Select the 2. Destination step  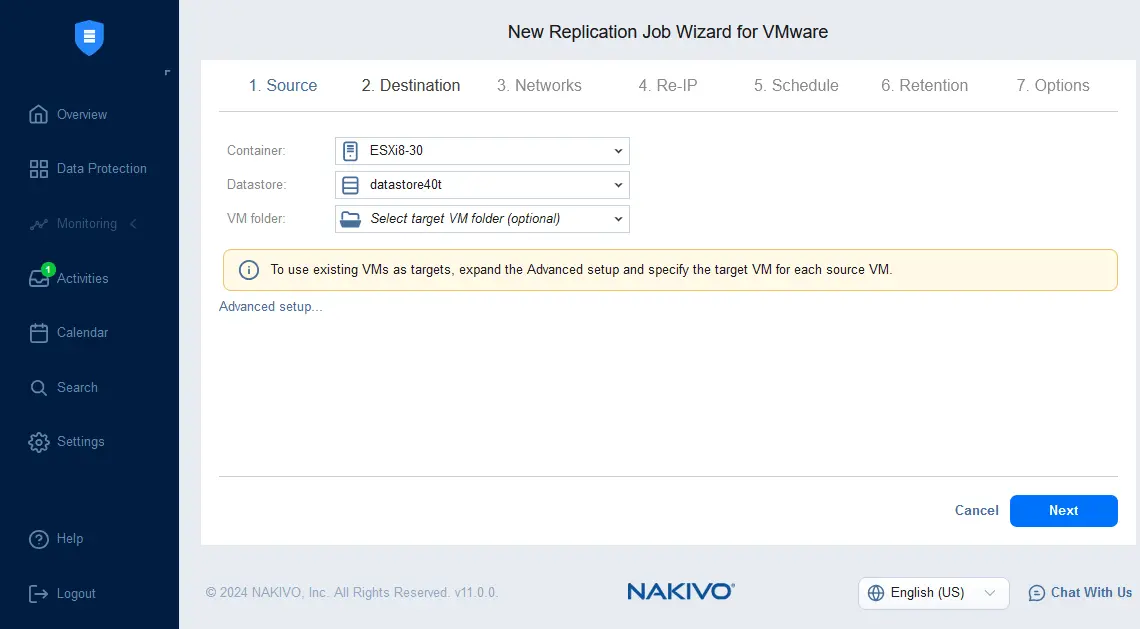pyautogui.click(x=411, y=86)
